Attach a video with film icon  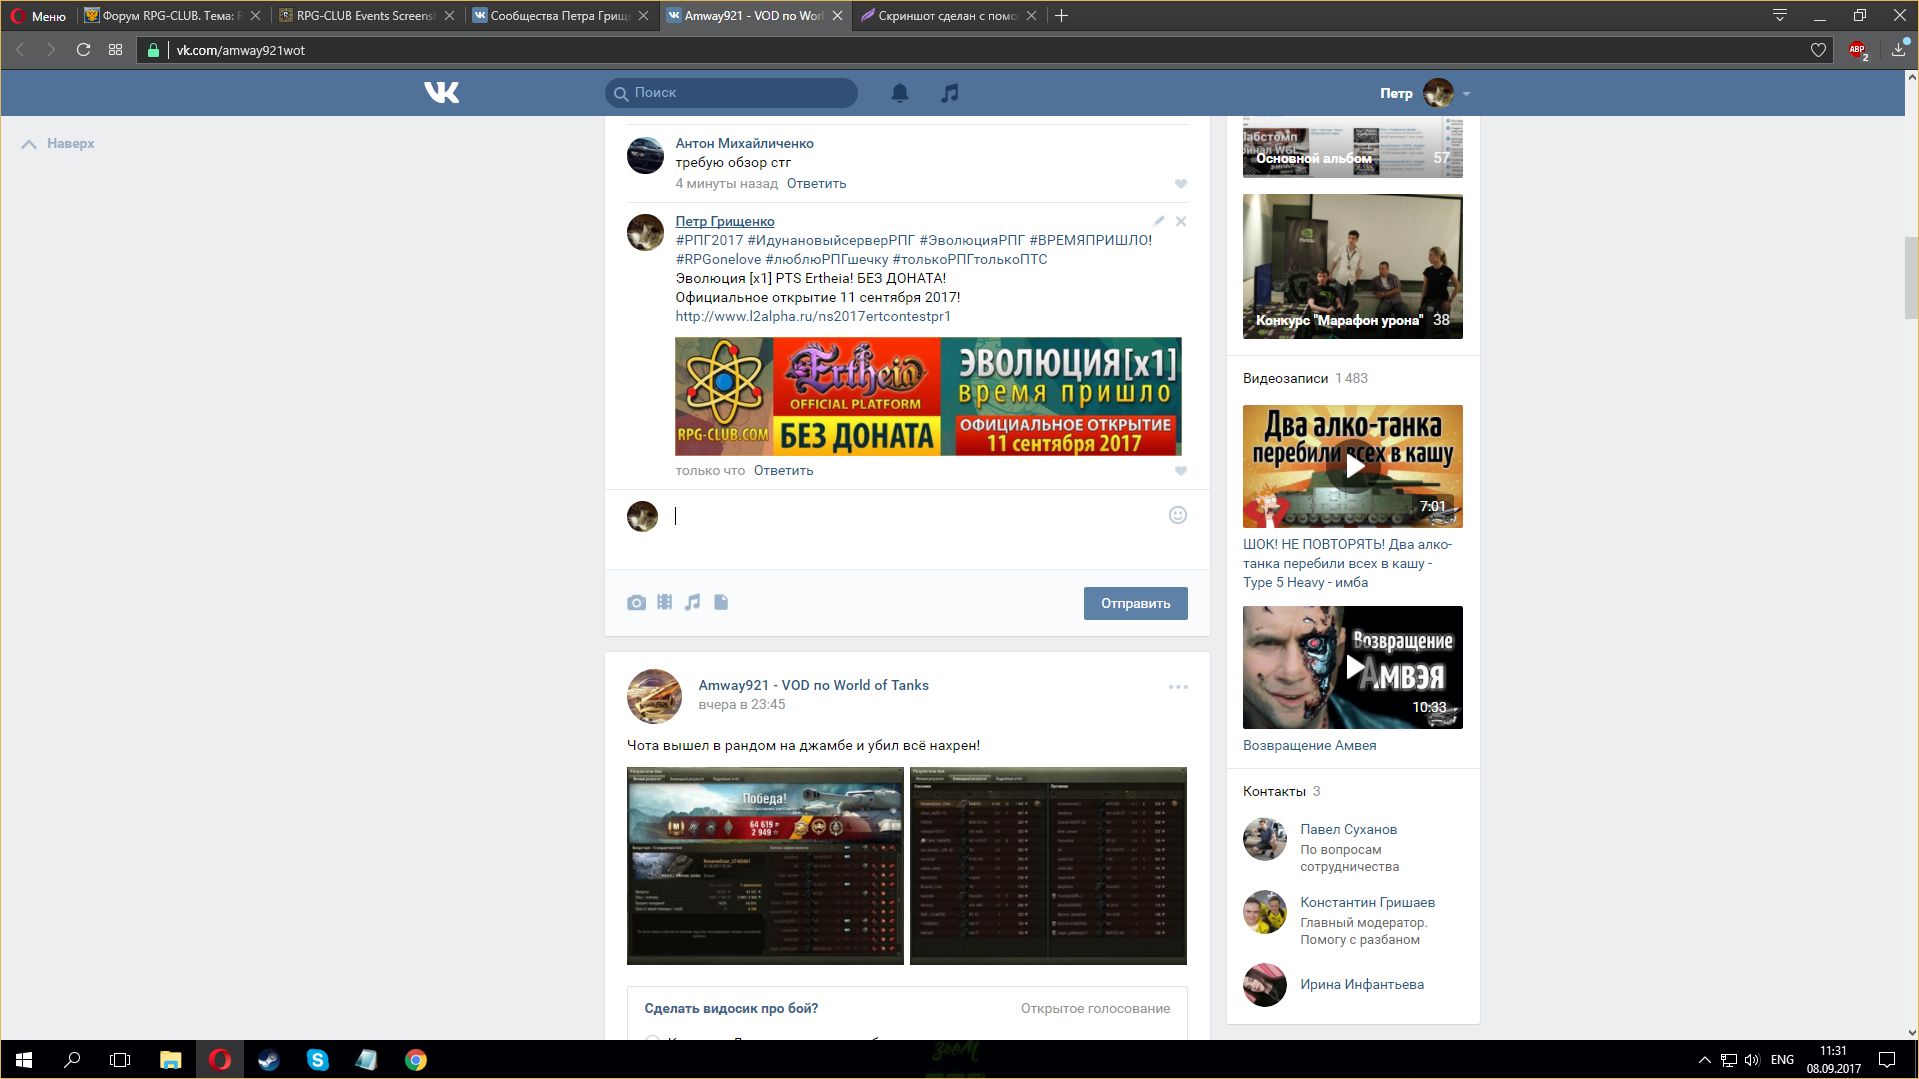click(664, 603)
